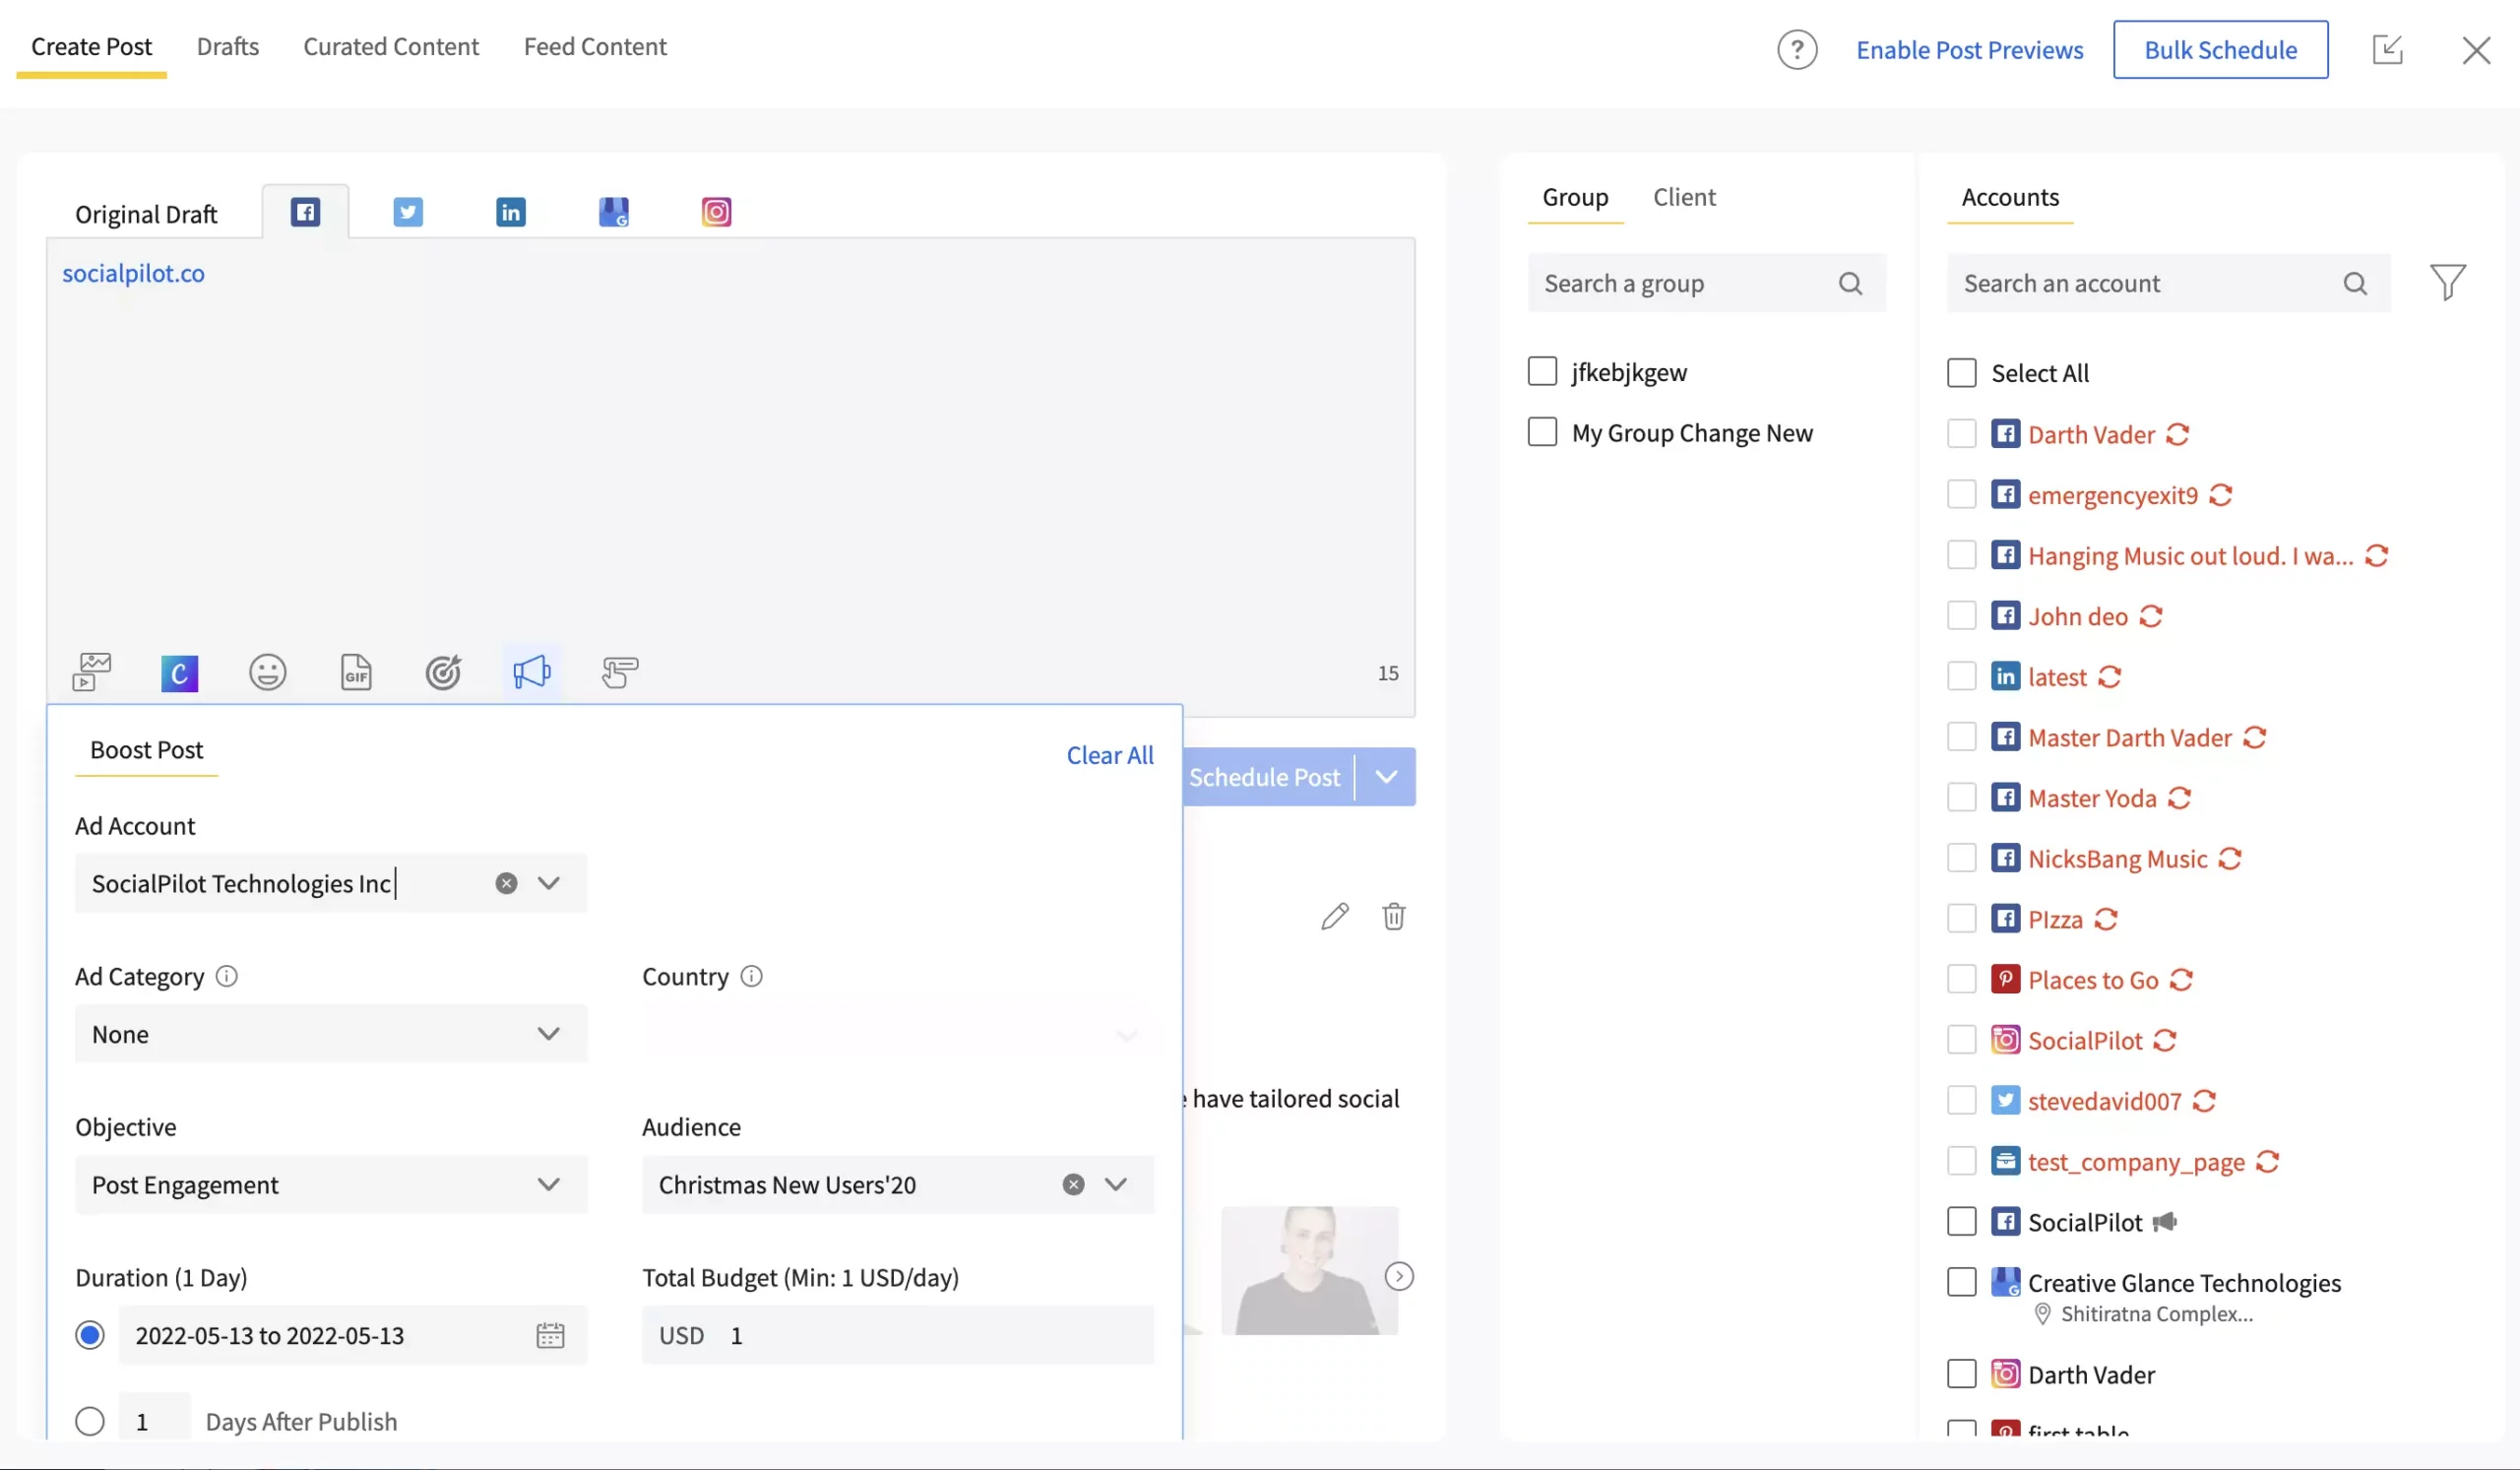
Task: Click the audience targeting icon
Action: [443, 672]
